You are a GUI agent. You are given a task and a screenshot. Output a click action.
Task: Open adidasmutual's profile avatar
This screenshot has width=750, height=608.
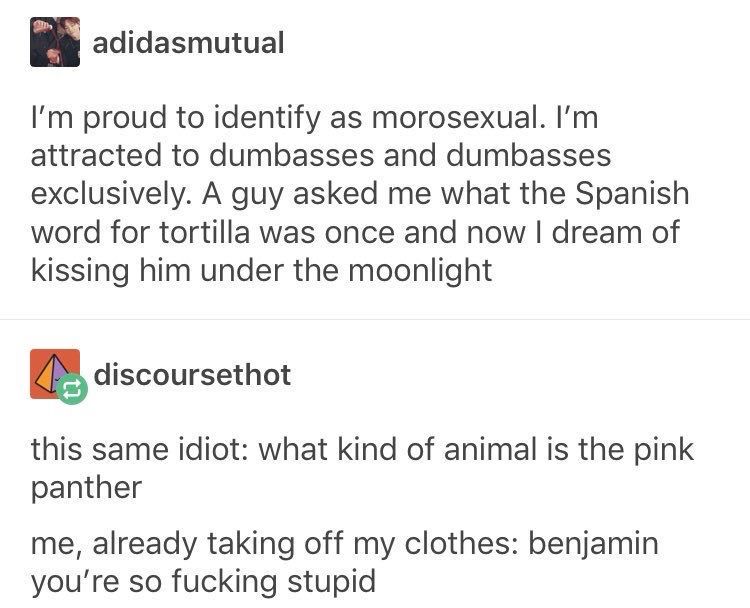pyautogui.click(x=55, y=42)
